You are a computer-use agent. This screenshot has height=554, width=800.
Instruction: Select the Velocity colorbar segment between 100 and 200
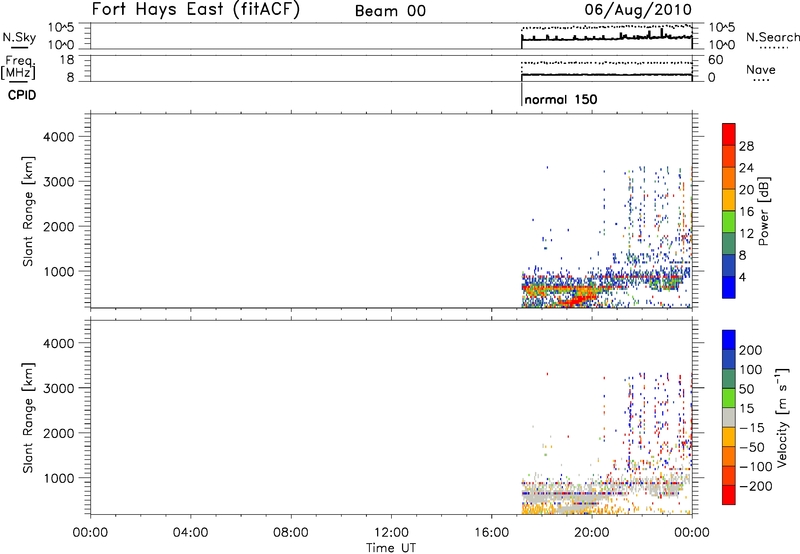[729, 360]
